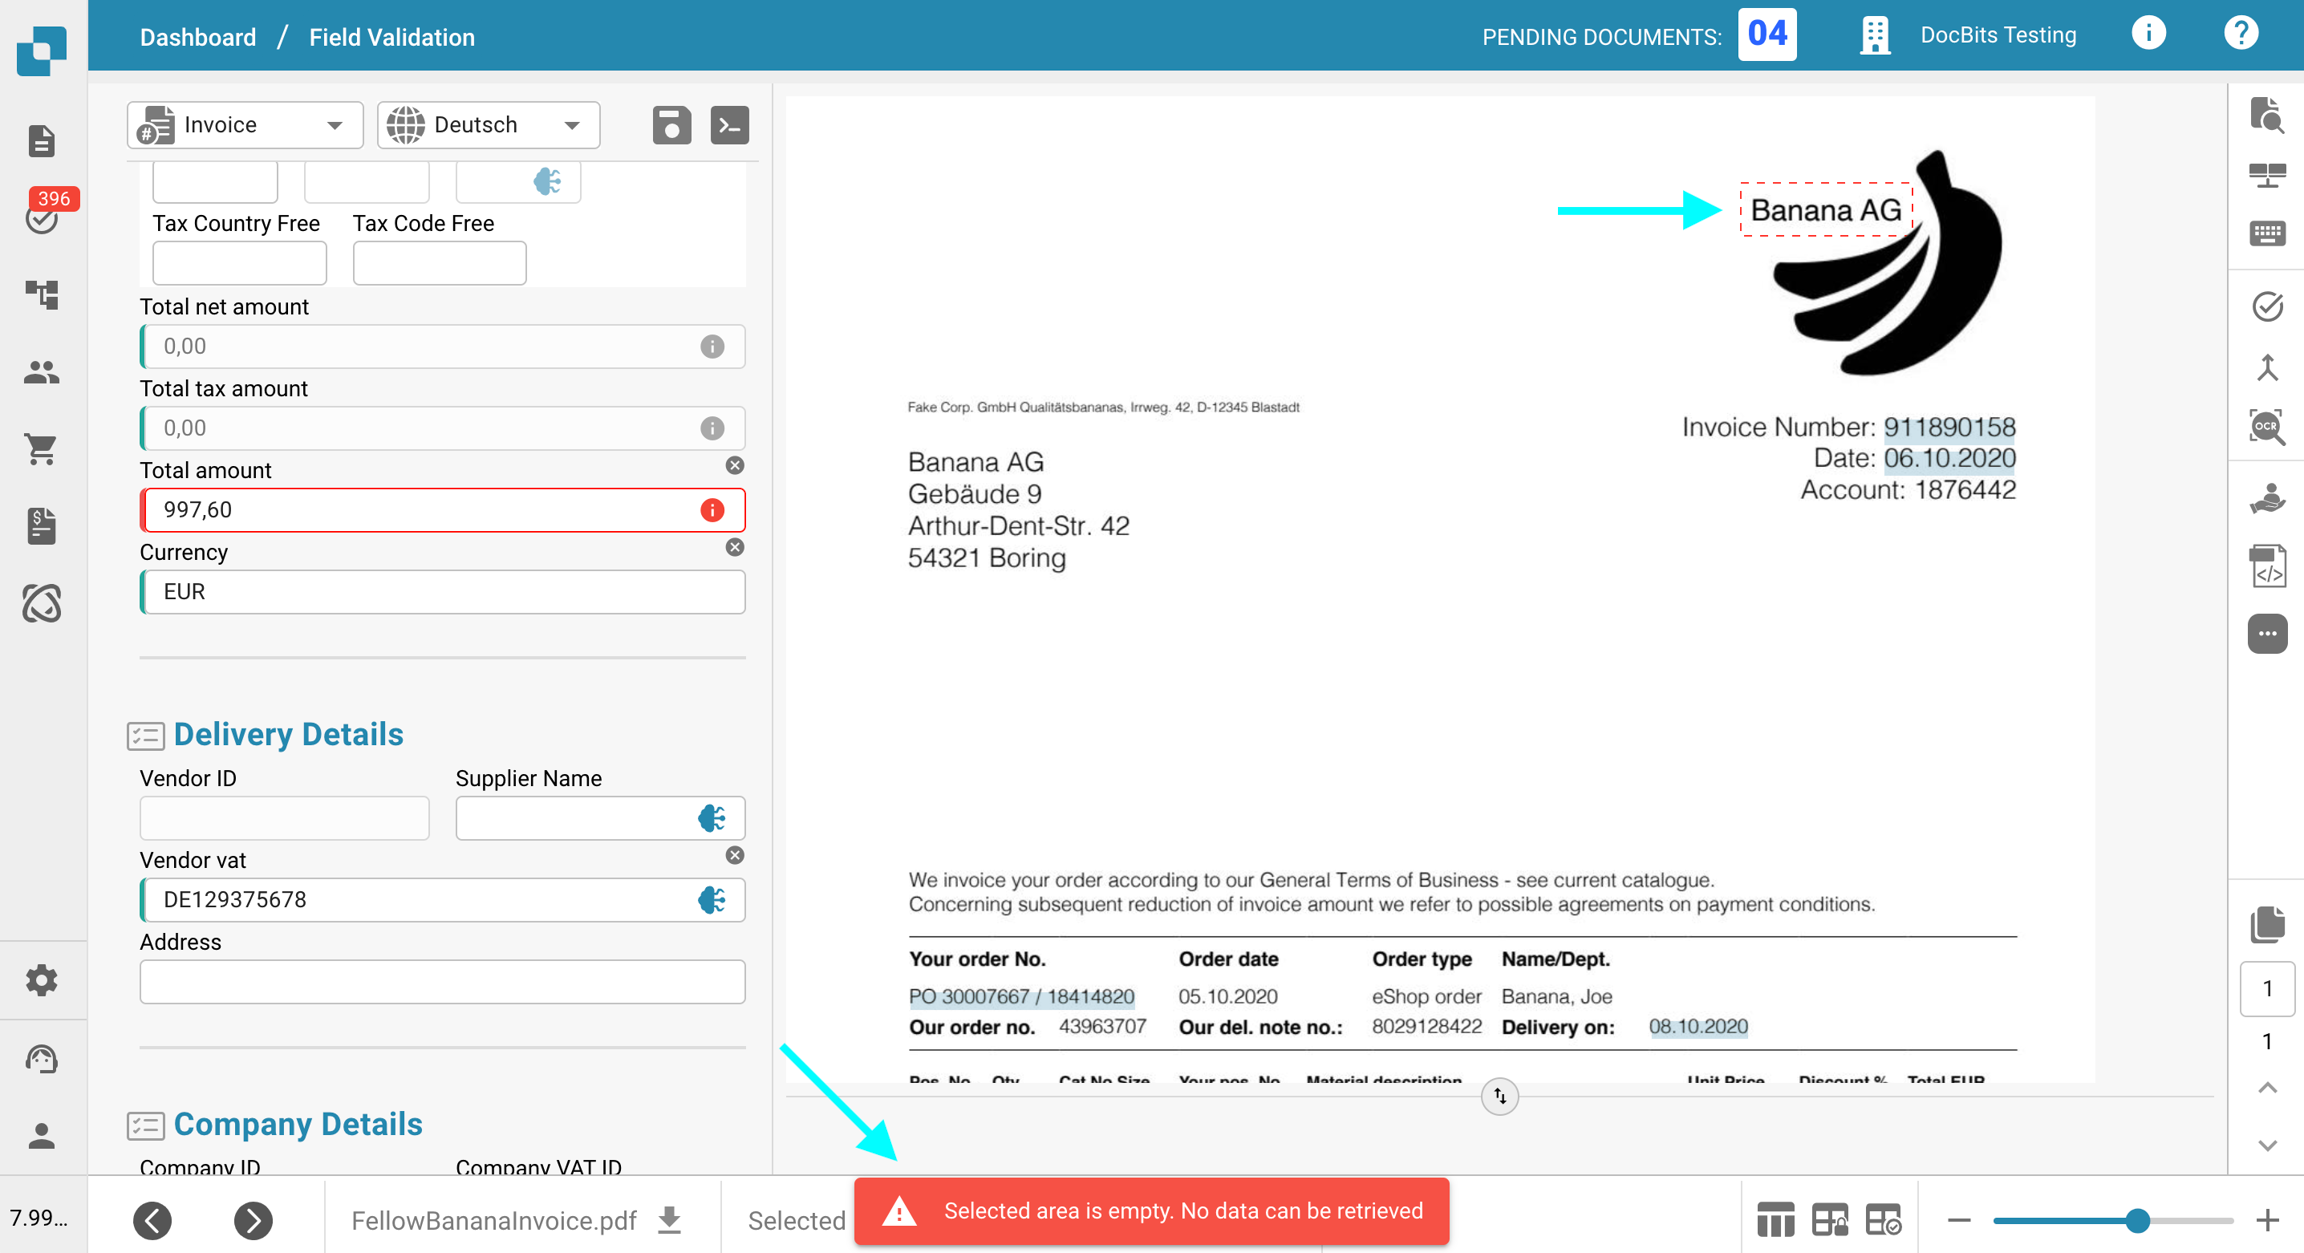Go to Dashboard breadcrumb
The image size is (2304, 1253).
point(197,37)
